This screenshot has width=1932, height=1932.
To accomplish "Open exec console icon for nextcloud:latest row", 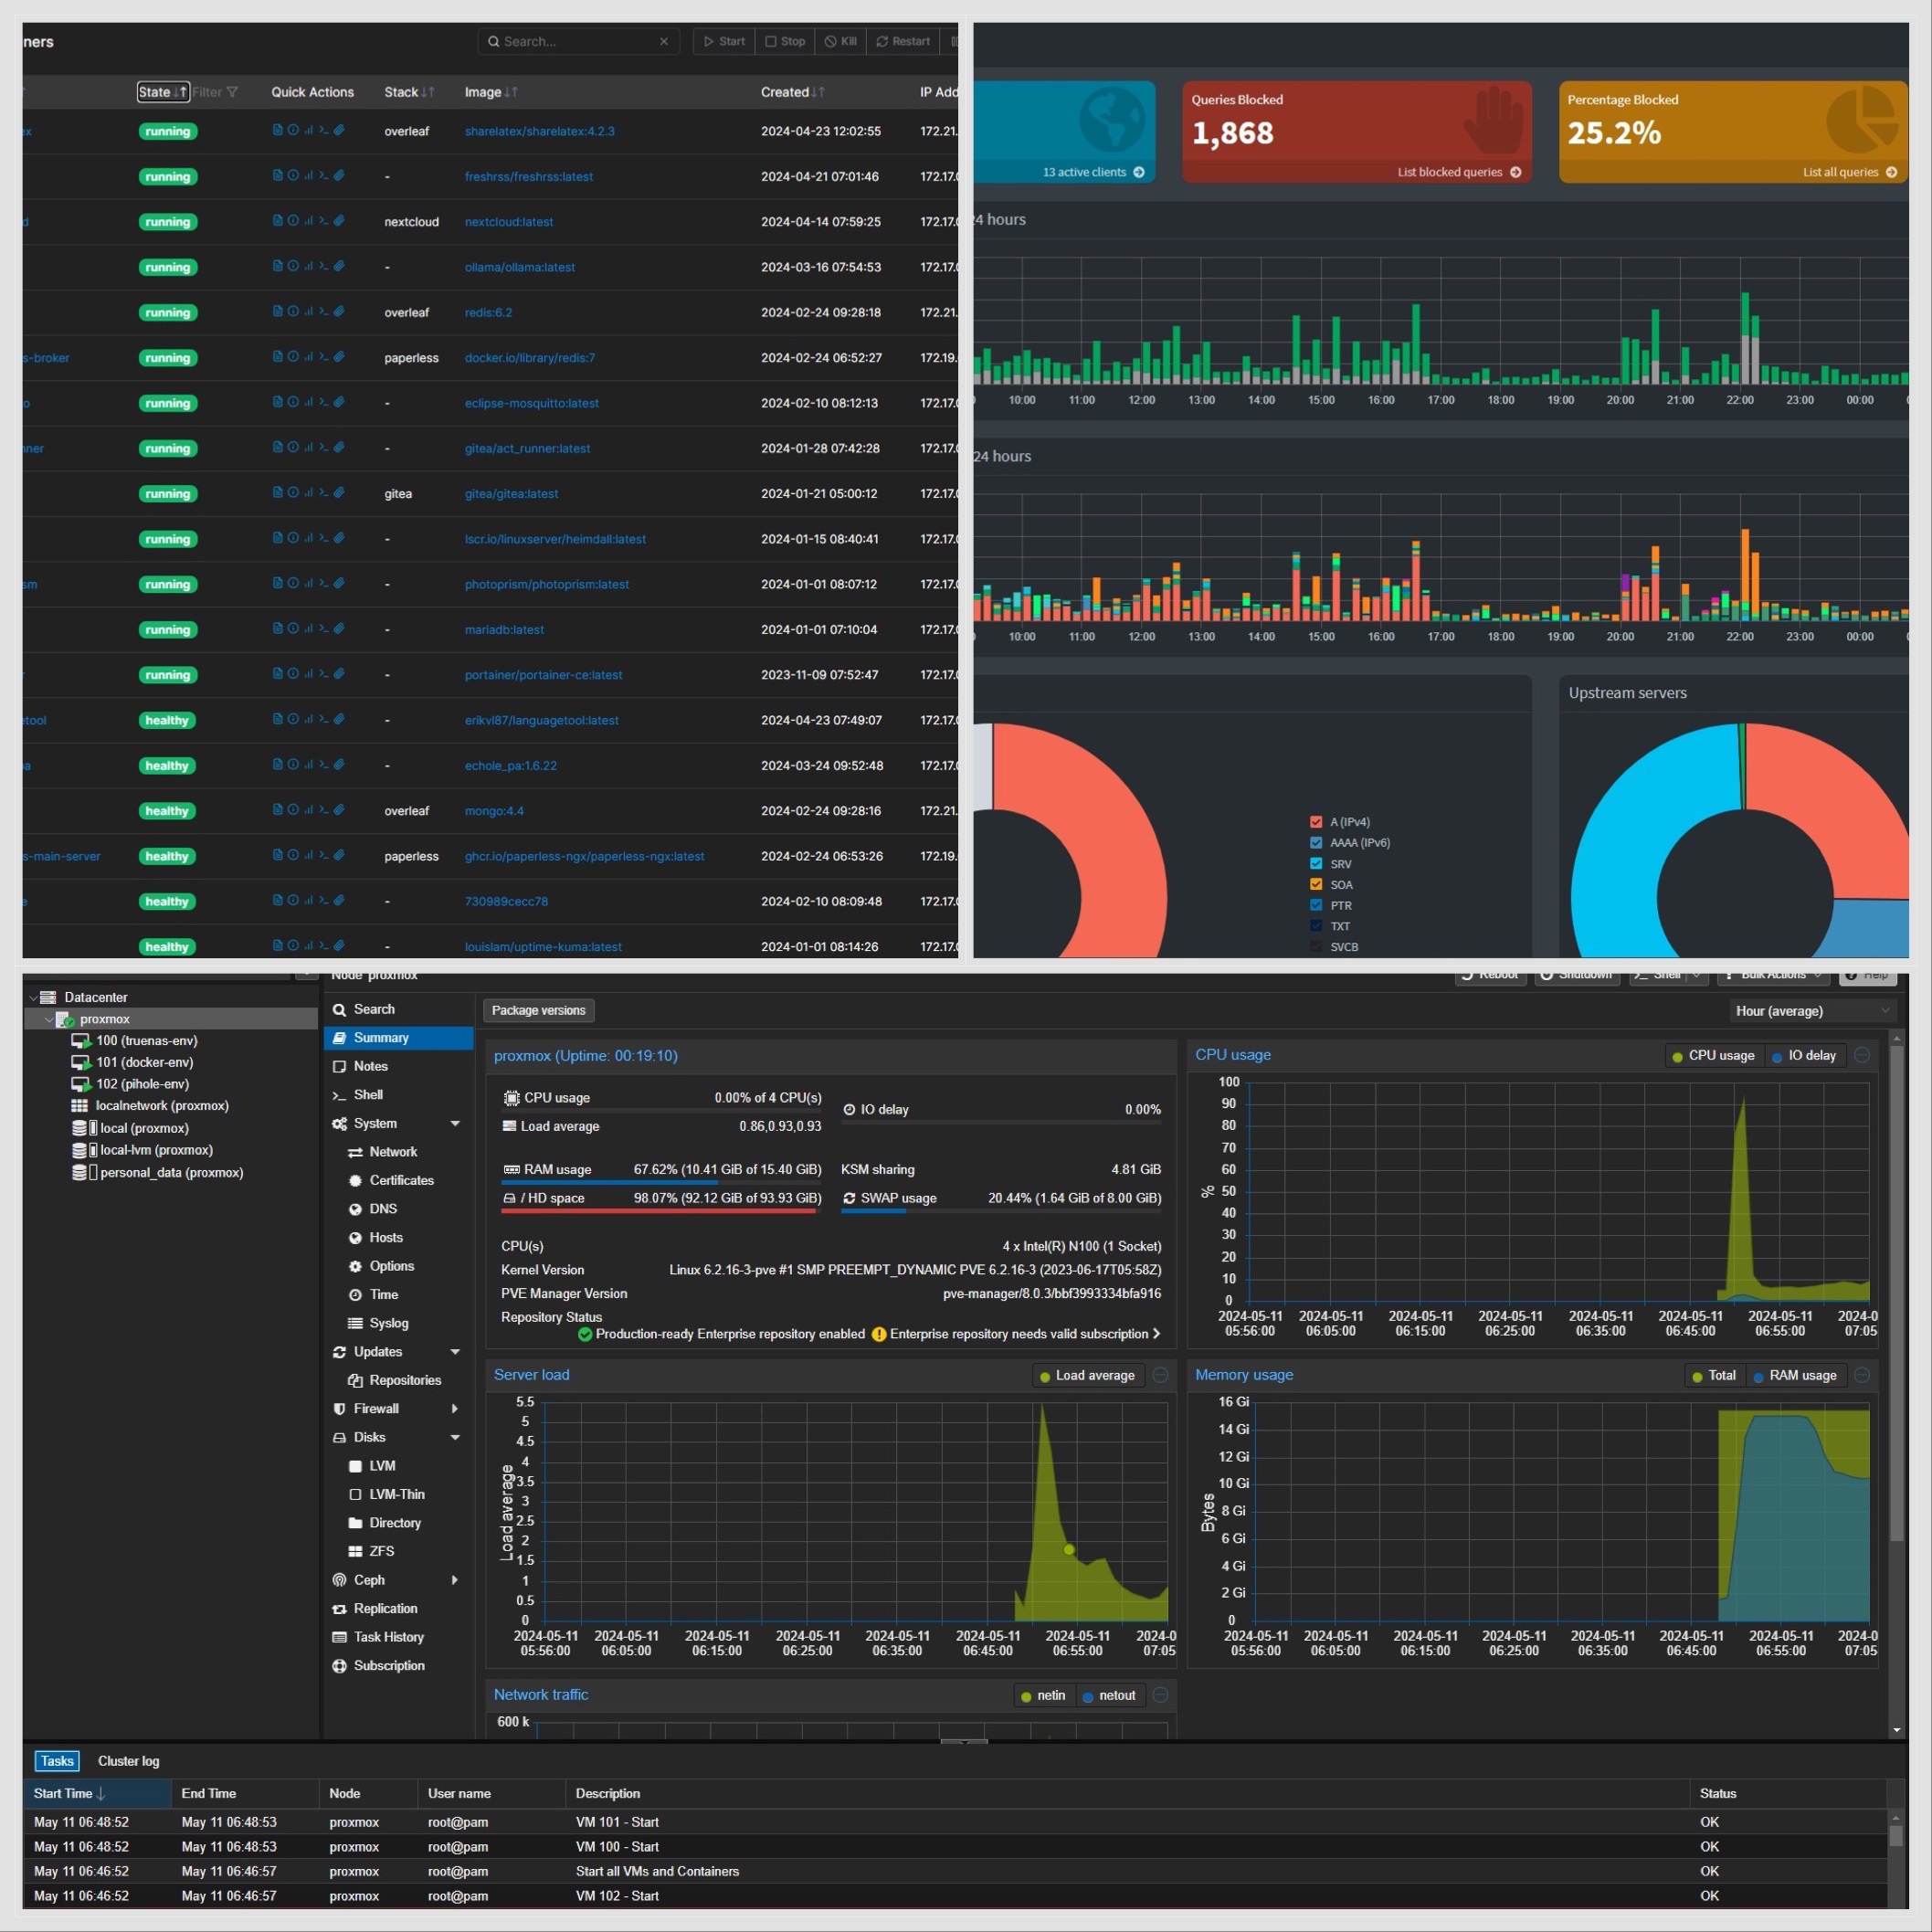I will click(323, 221).
